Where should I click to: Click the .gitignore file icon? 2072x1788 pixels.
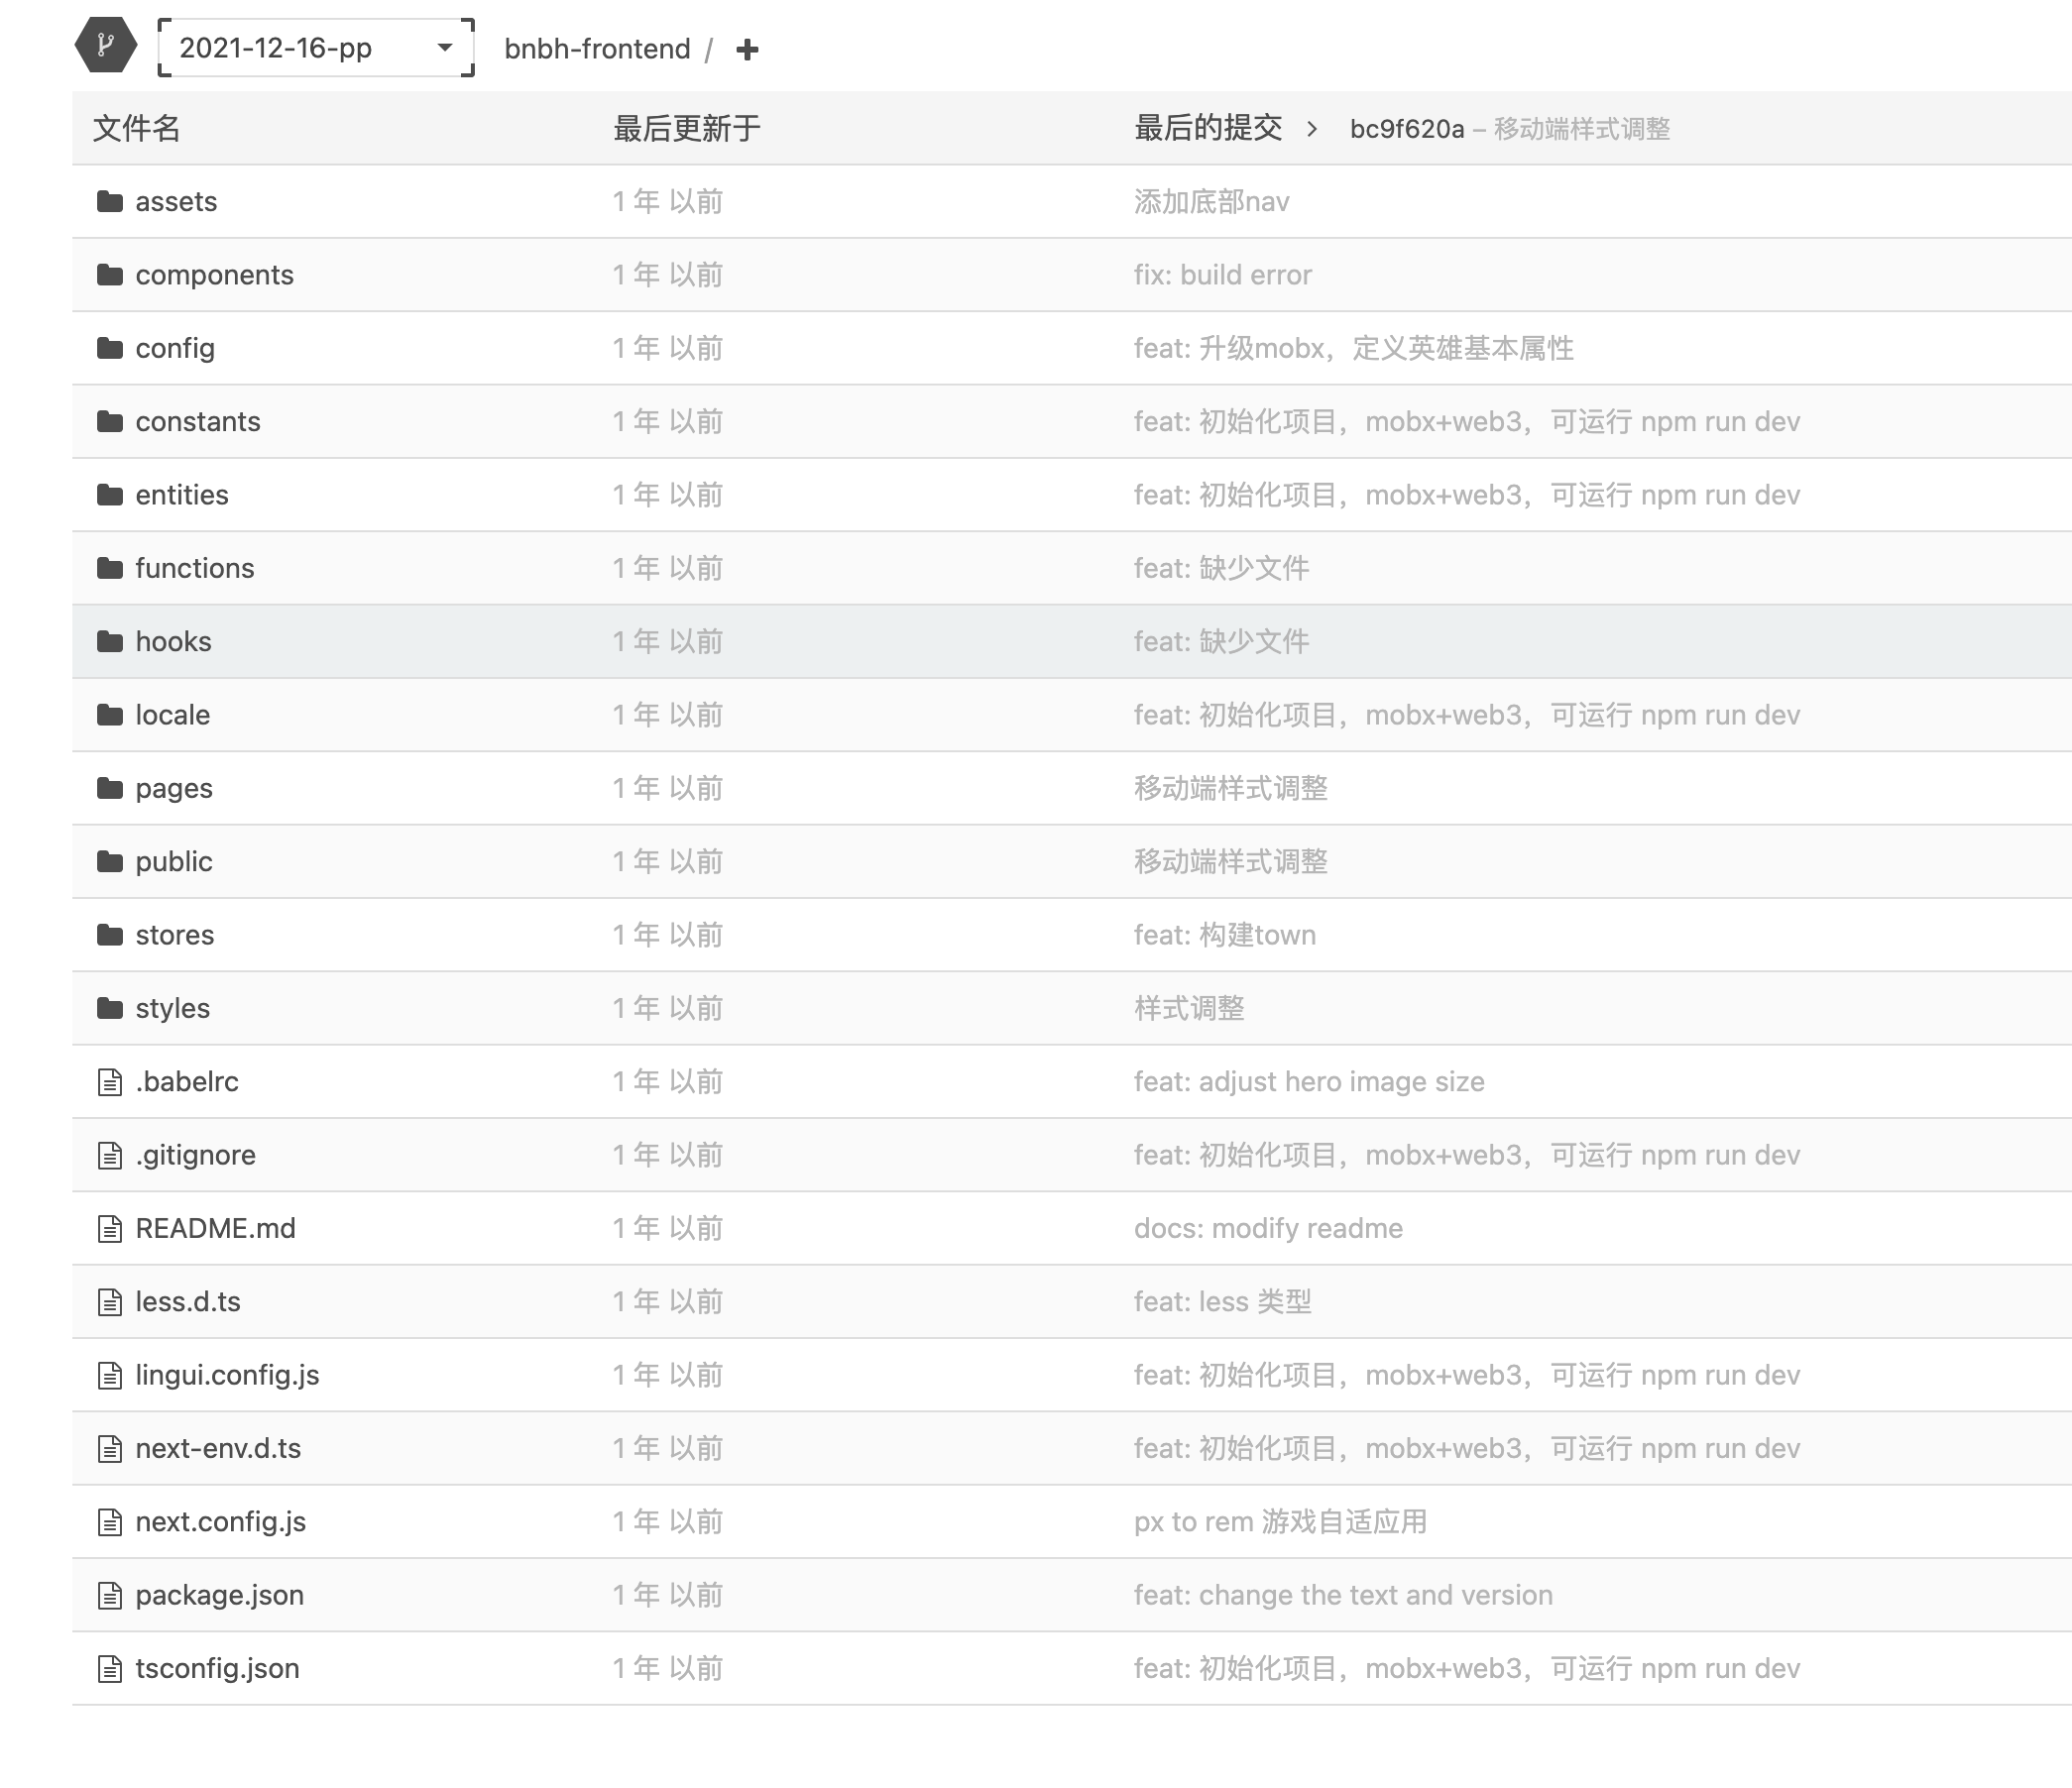coord(110,1155)
